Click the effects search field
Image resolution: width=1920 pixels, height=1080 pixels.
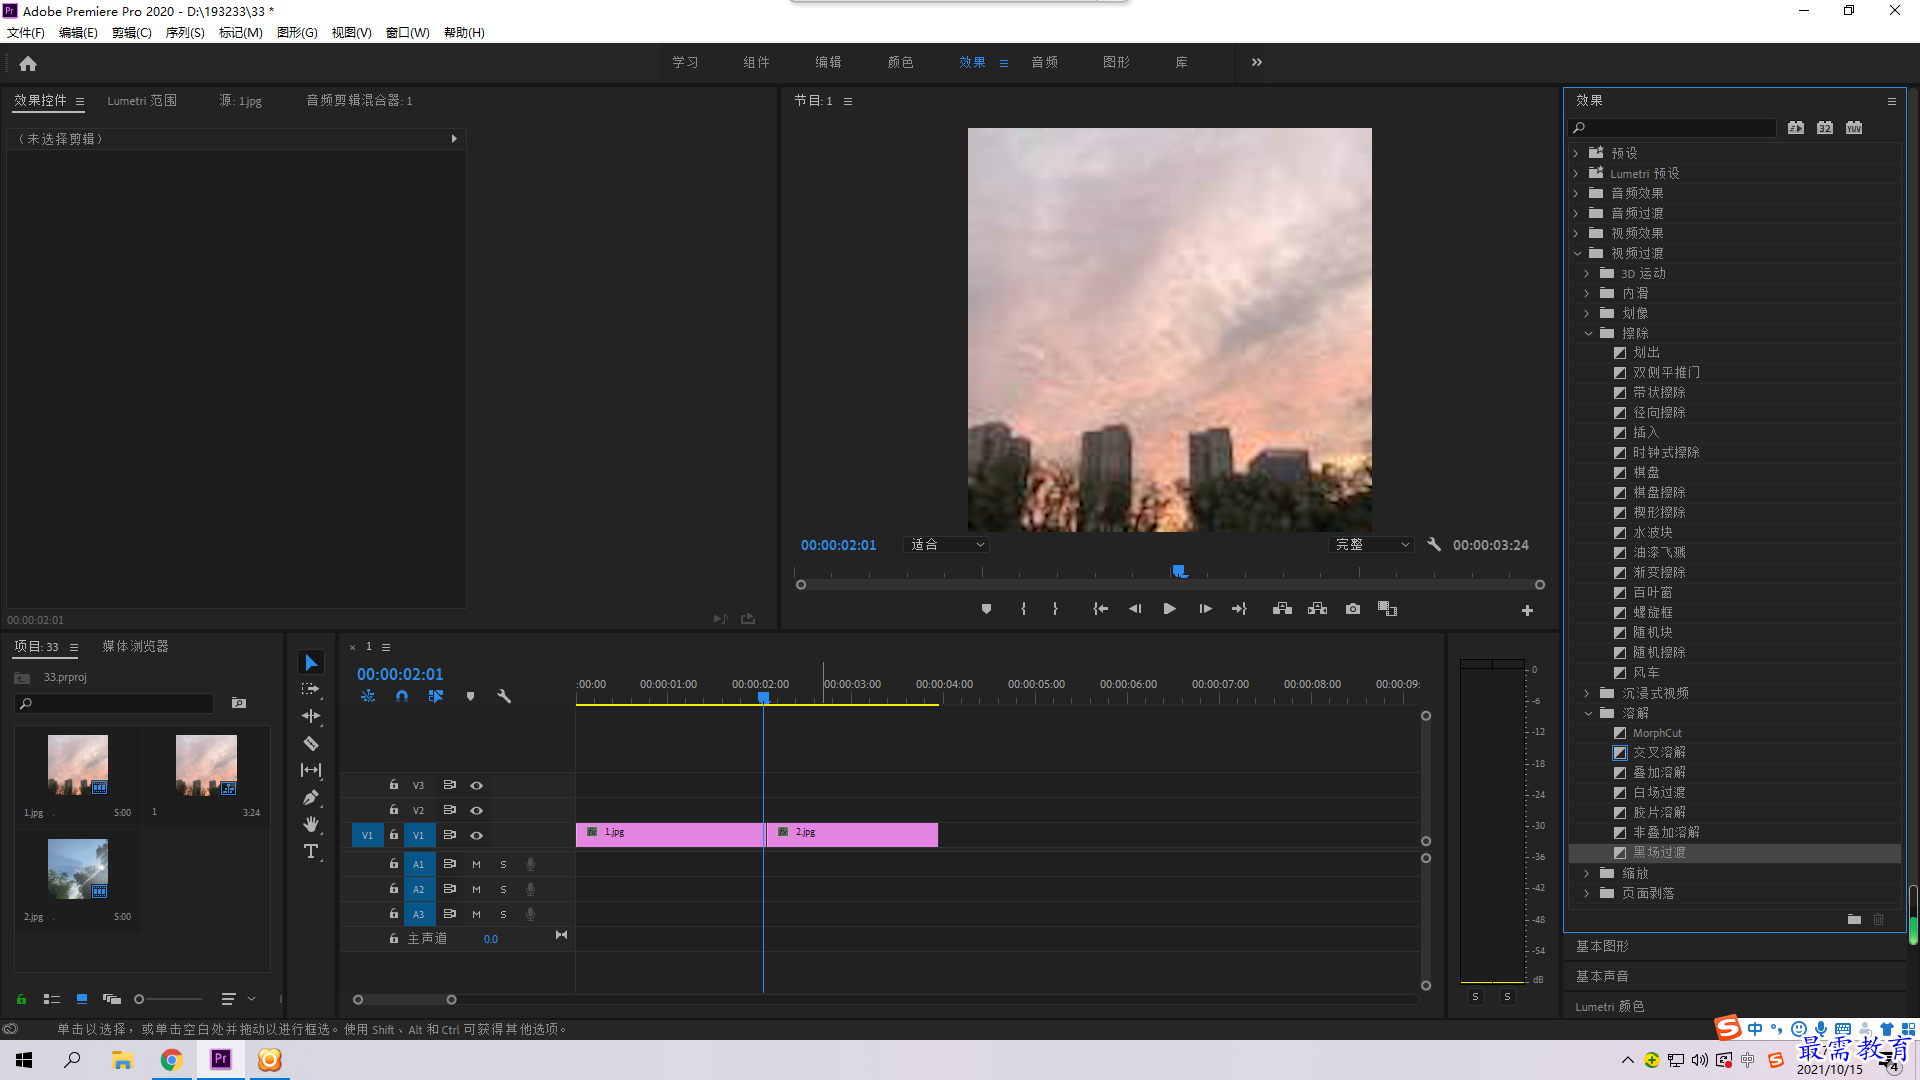coord(1673,128)
